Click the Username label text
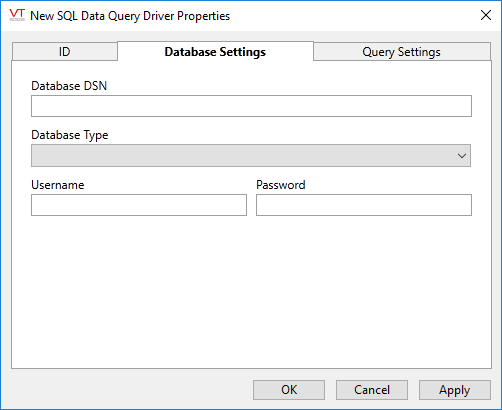This screenshot has height=410, width=502. (58, 185)
